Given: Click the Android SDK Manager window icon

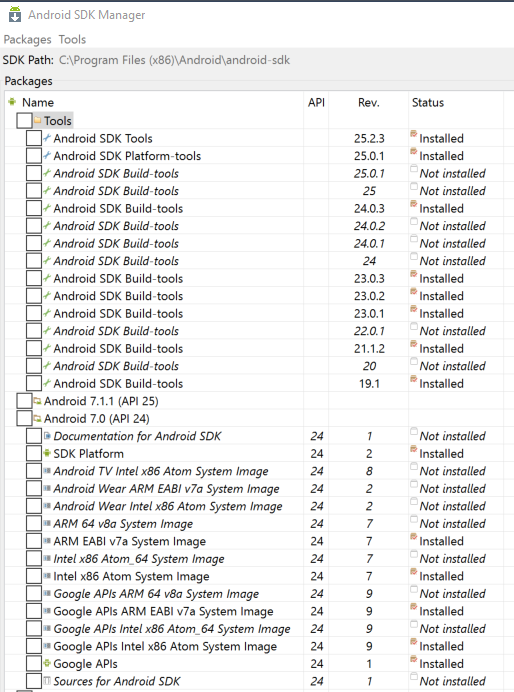Looking at the screenshot, I should (x=15, y=14).
